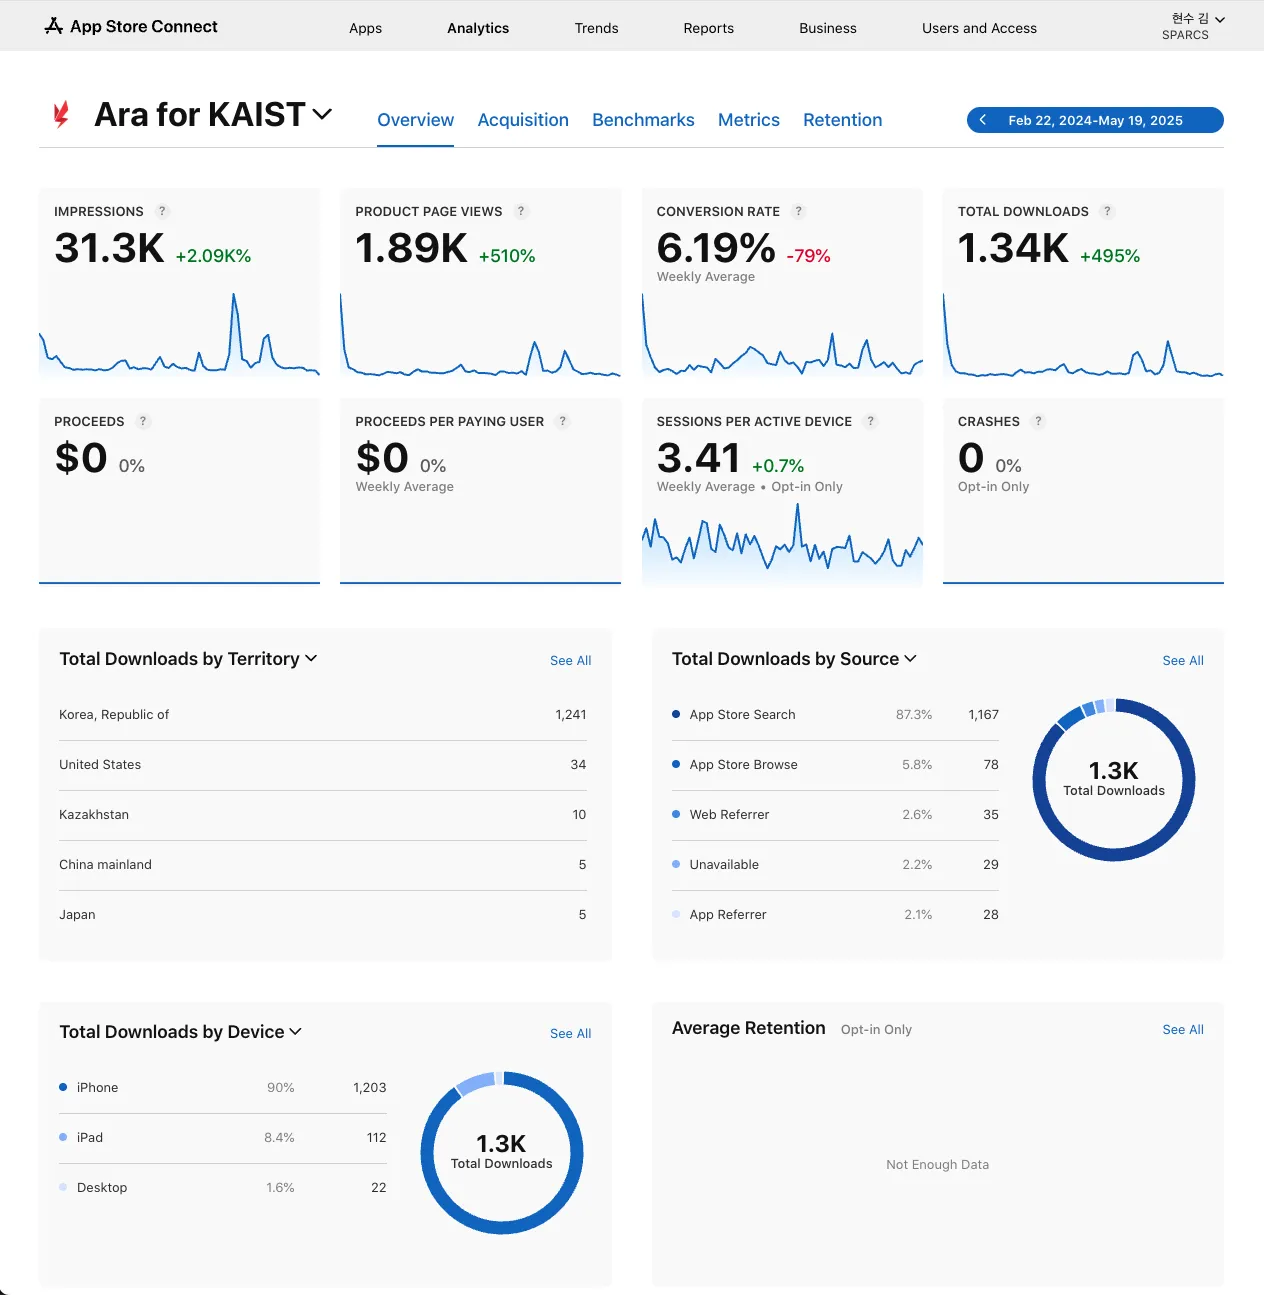Click the Total Downloads by Source donut chart
Viewport: 1264px width, 1295px height.
tap(1114, 780)
